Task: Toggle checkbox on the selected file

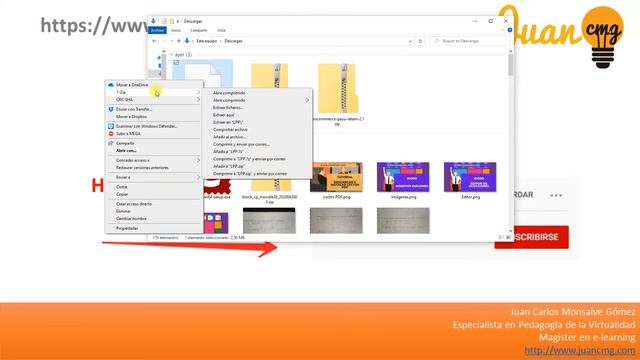Action: [x=176, y=63]
